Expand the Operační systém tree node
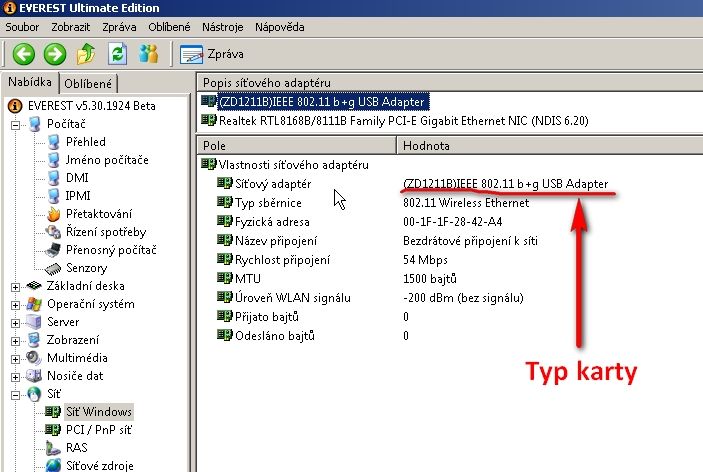 tap(15, 305)
